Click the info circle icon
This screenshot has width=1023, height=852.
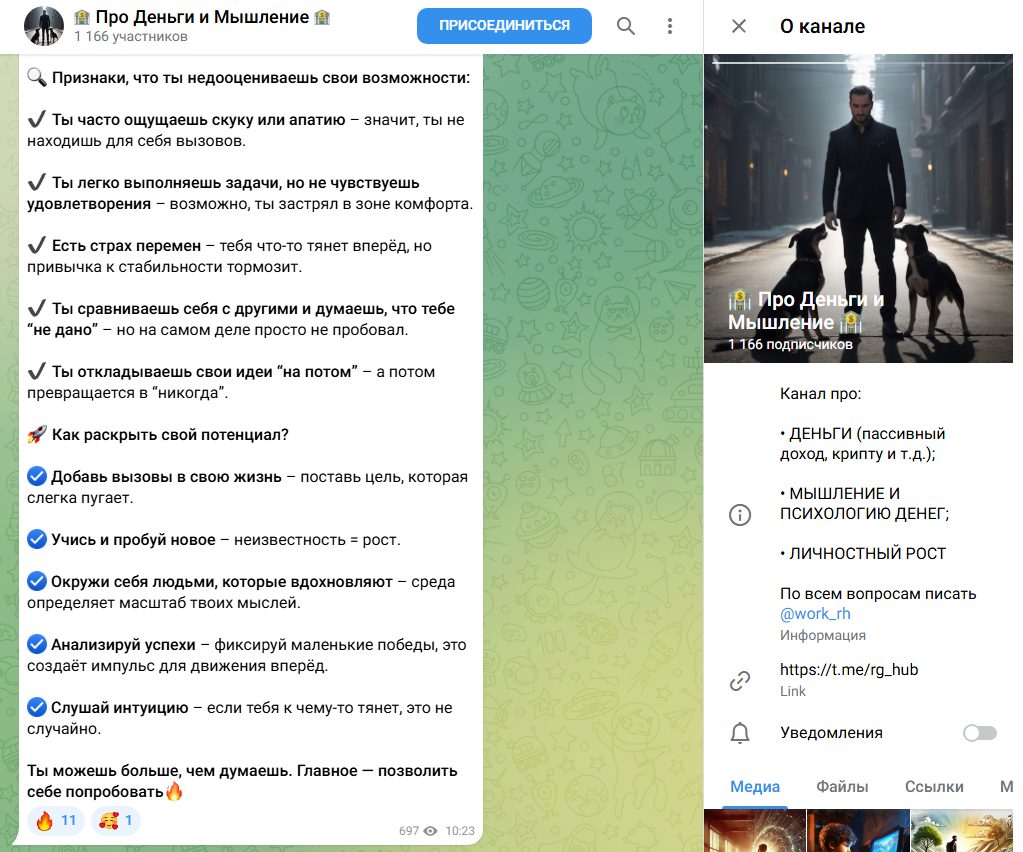coord(739,515)
